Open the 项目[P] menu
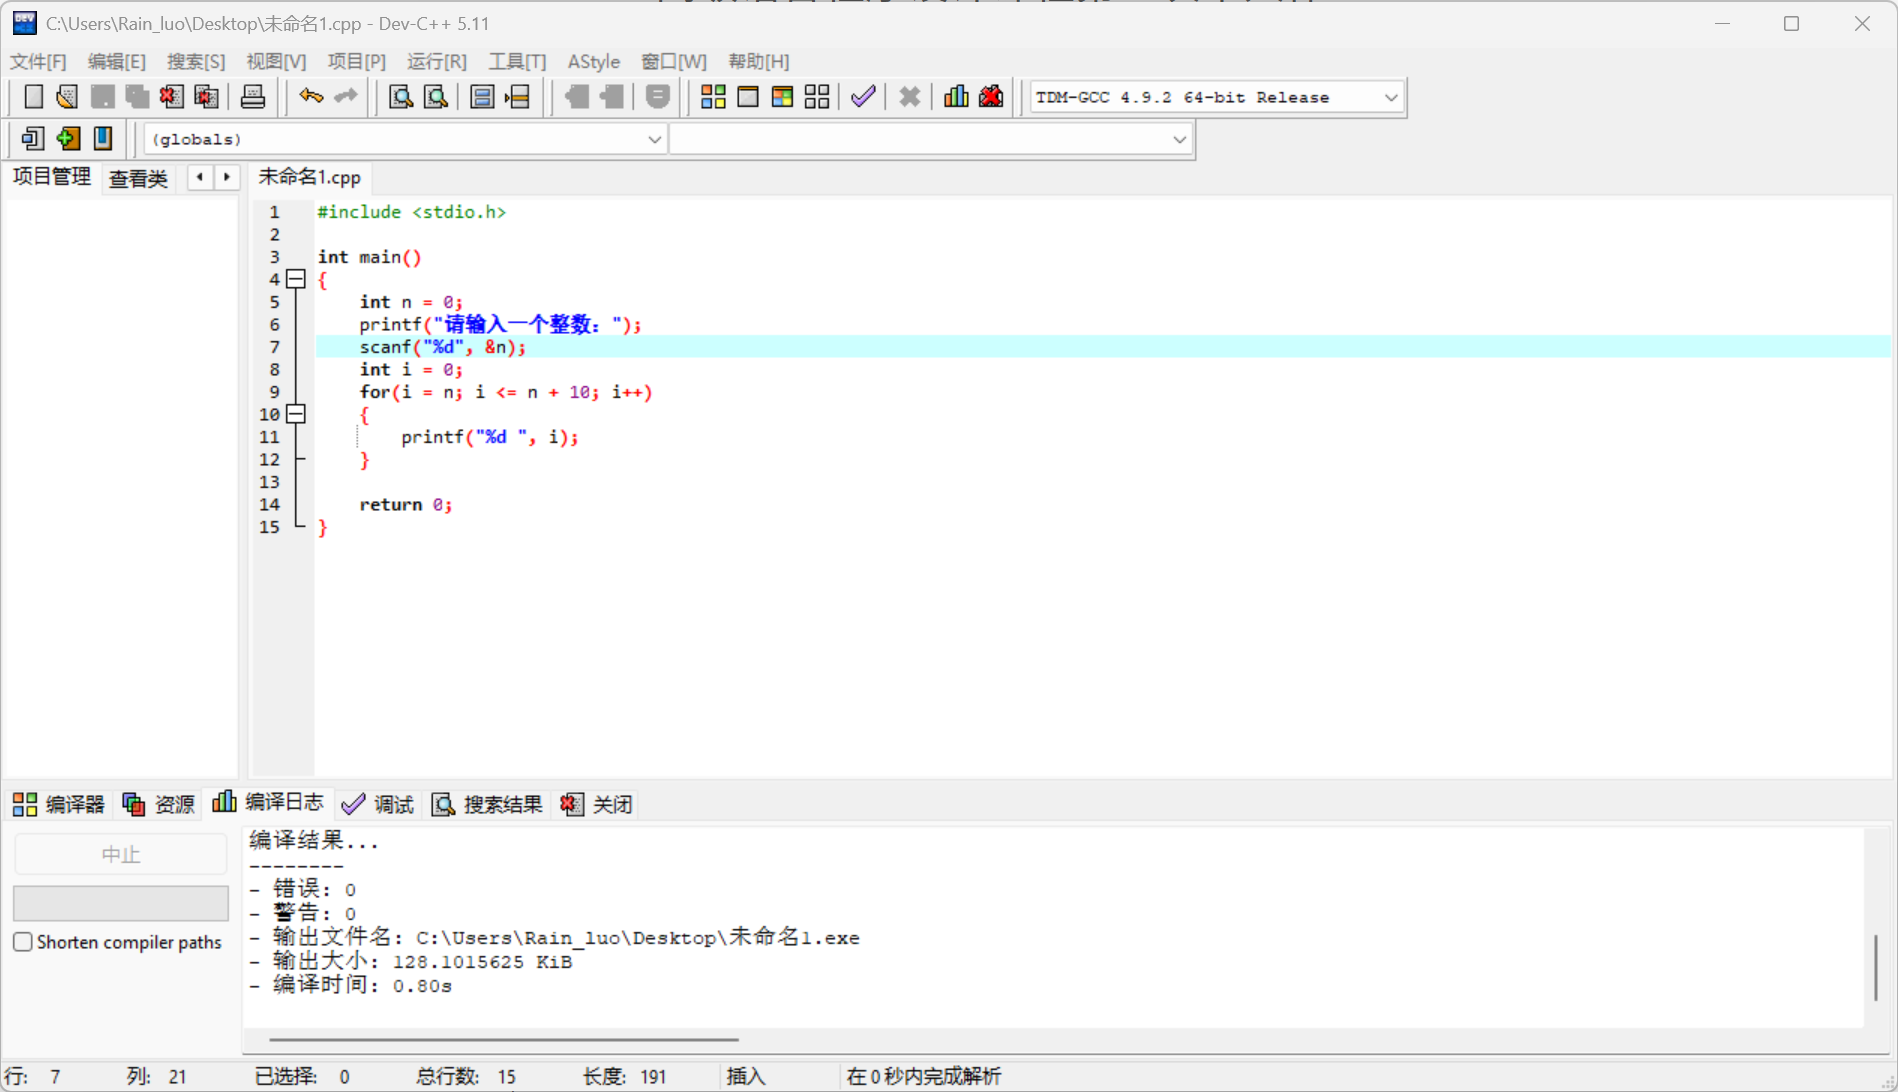Image resolution: width=1898 pixels, height=1092 pixels. click(357, 62)
